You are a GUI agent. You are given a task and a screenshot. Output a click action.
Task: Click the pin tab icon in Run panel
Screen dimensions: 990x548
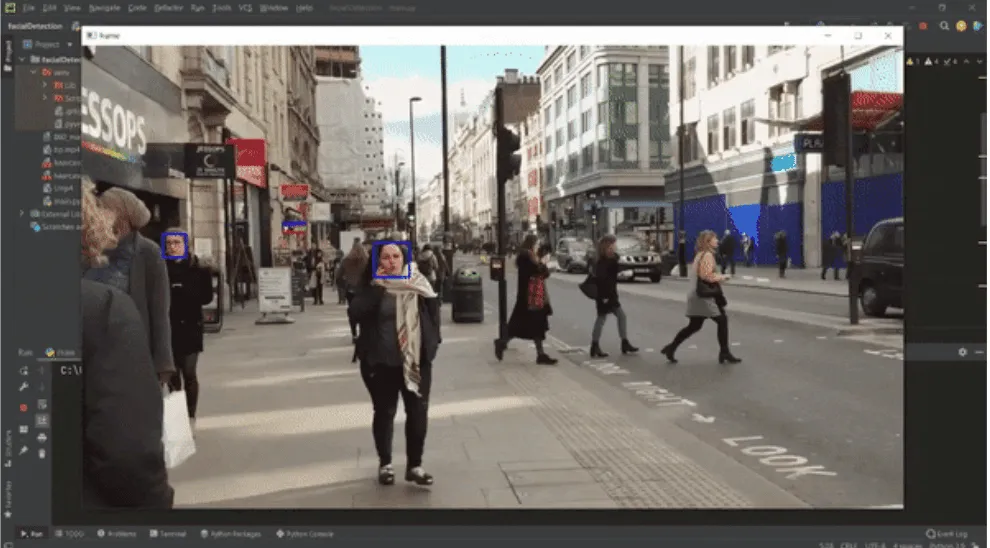(24, 453)
